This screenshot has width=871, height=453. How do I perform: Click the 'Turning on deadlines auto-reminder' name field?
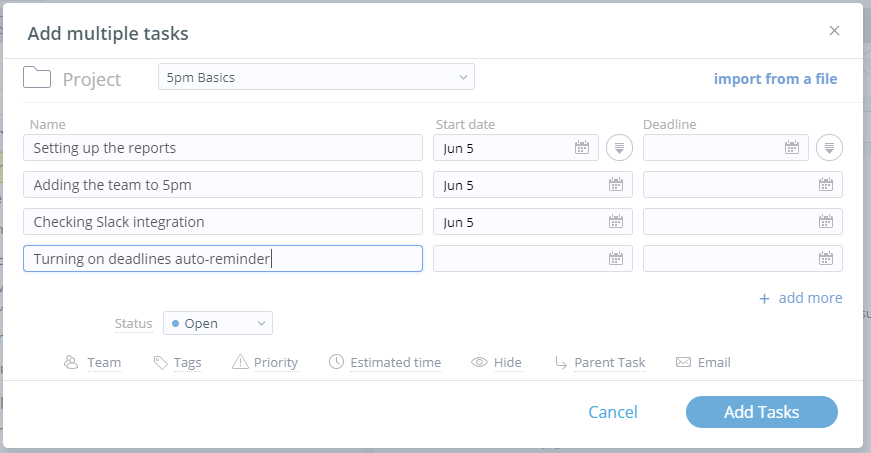coord(223,259)
